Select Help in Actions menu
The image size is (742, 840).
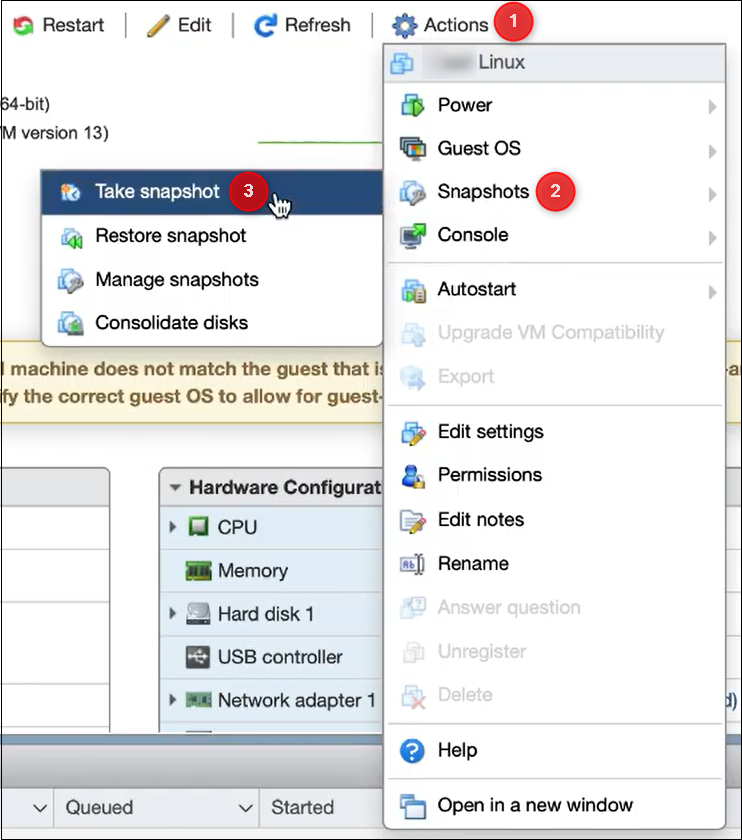pos(554,751)
